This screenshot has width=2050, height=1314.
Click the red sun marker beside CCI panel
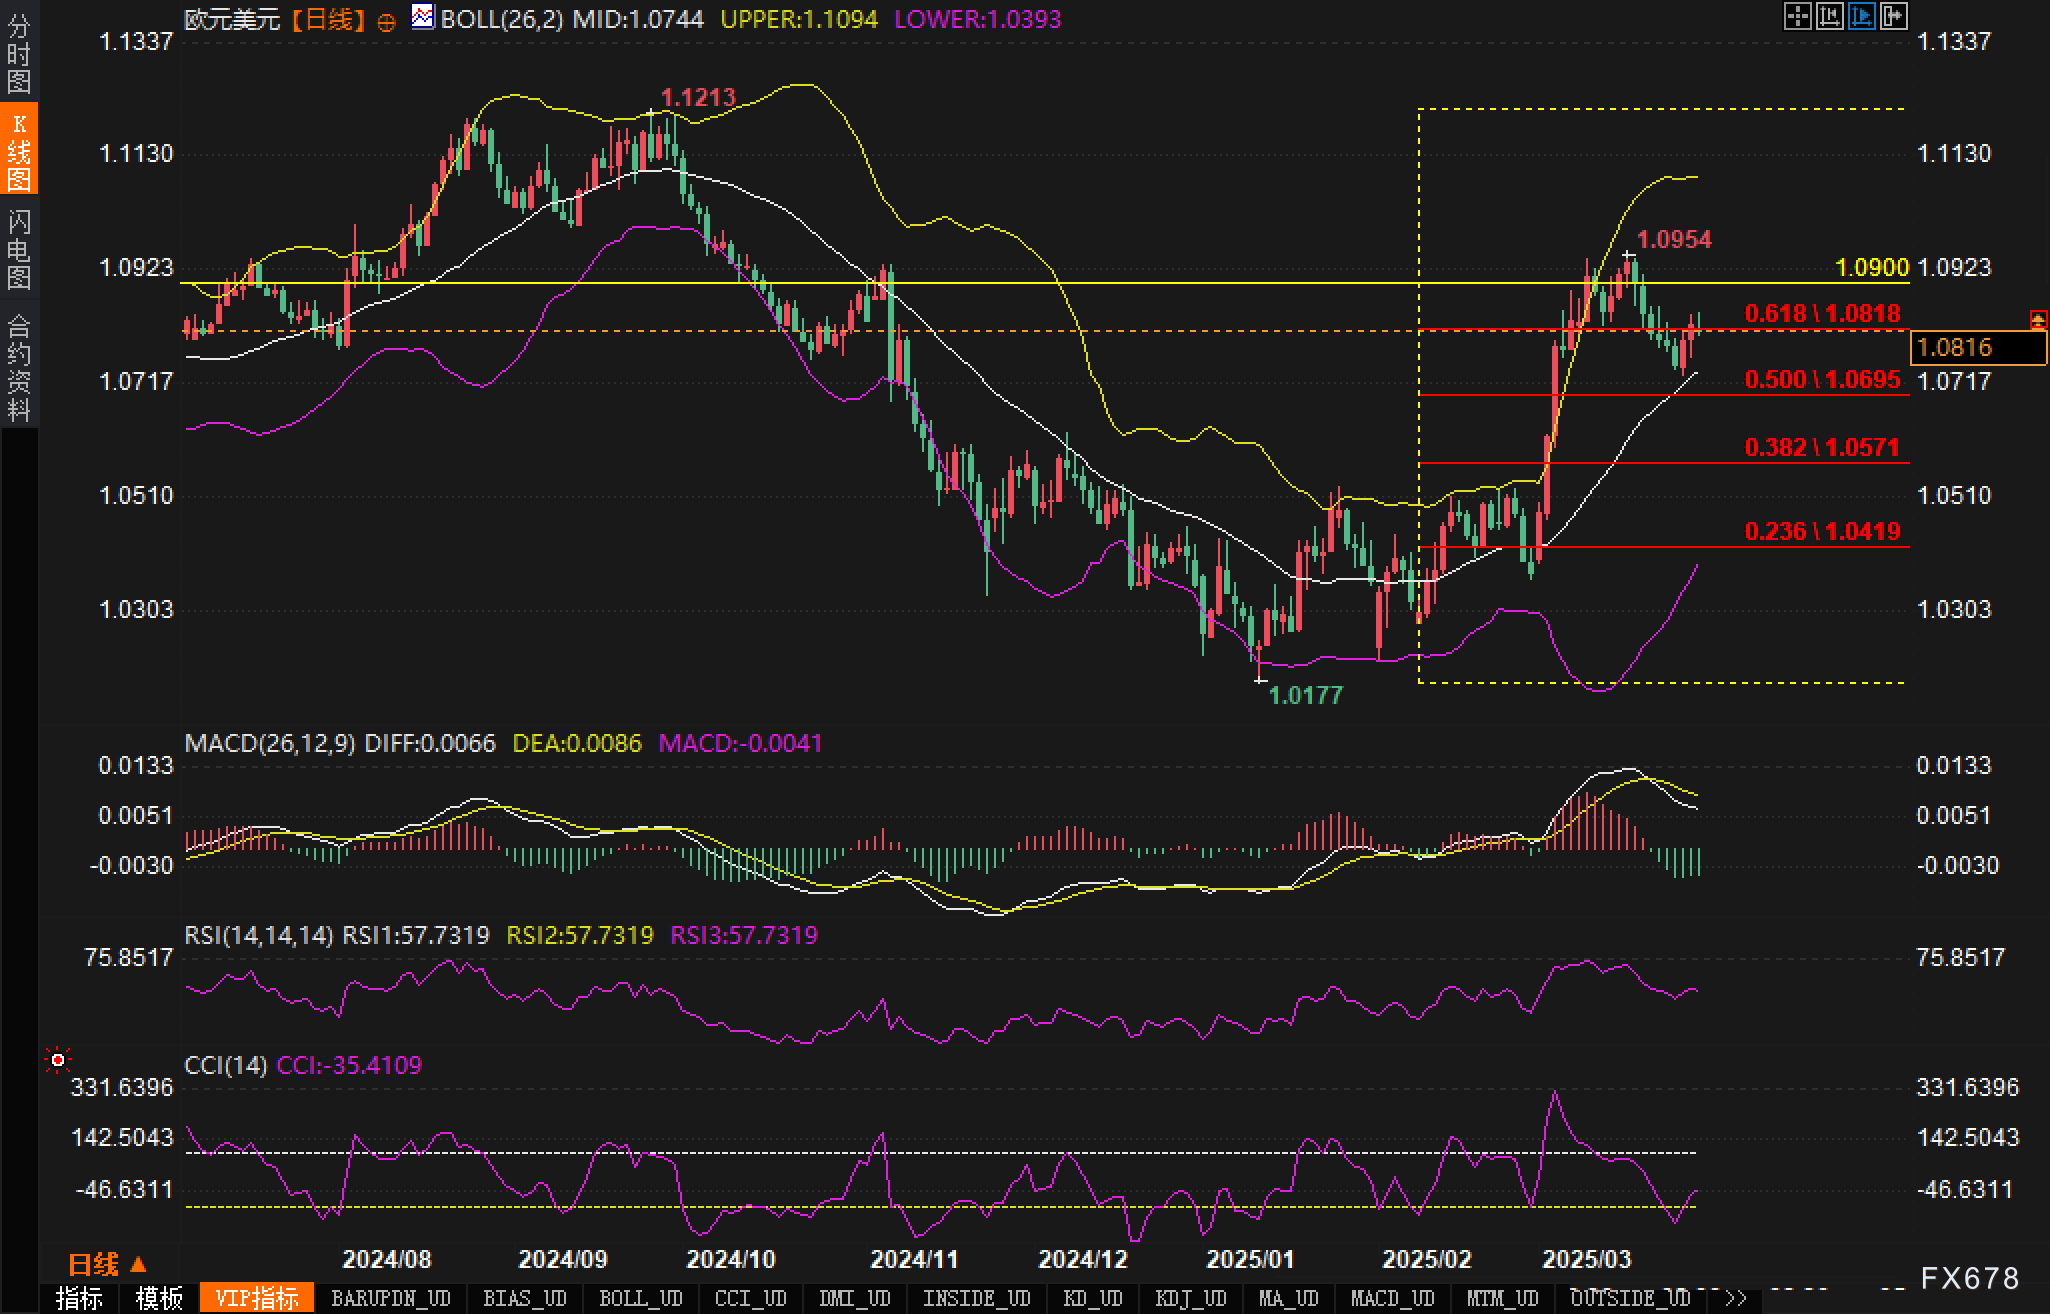[x=58, y=1060]
